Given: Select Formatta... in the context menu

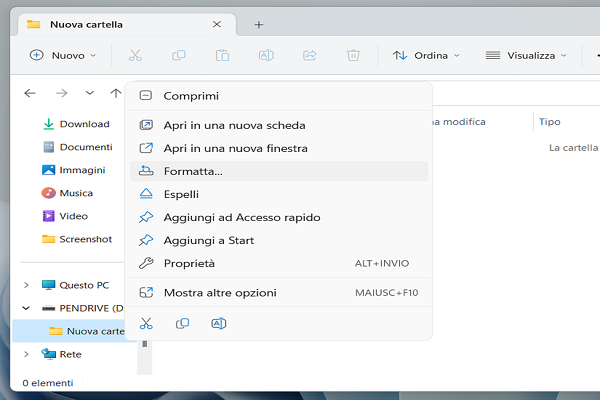Looking at the screenshot, I should coord(193,171).
